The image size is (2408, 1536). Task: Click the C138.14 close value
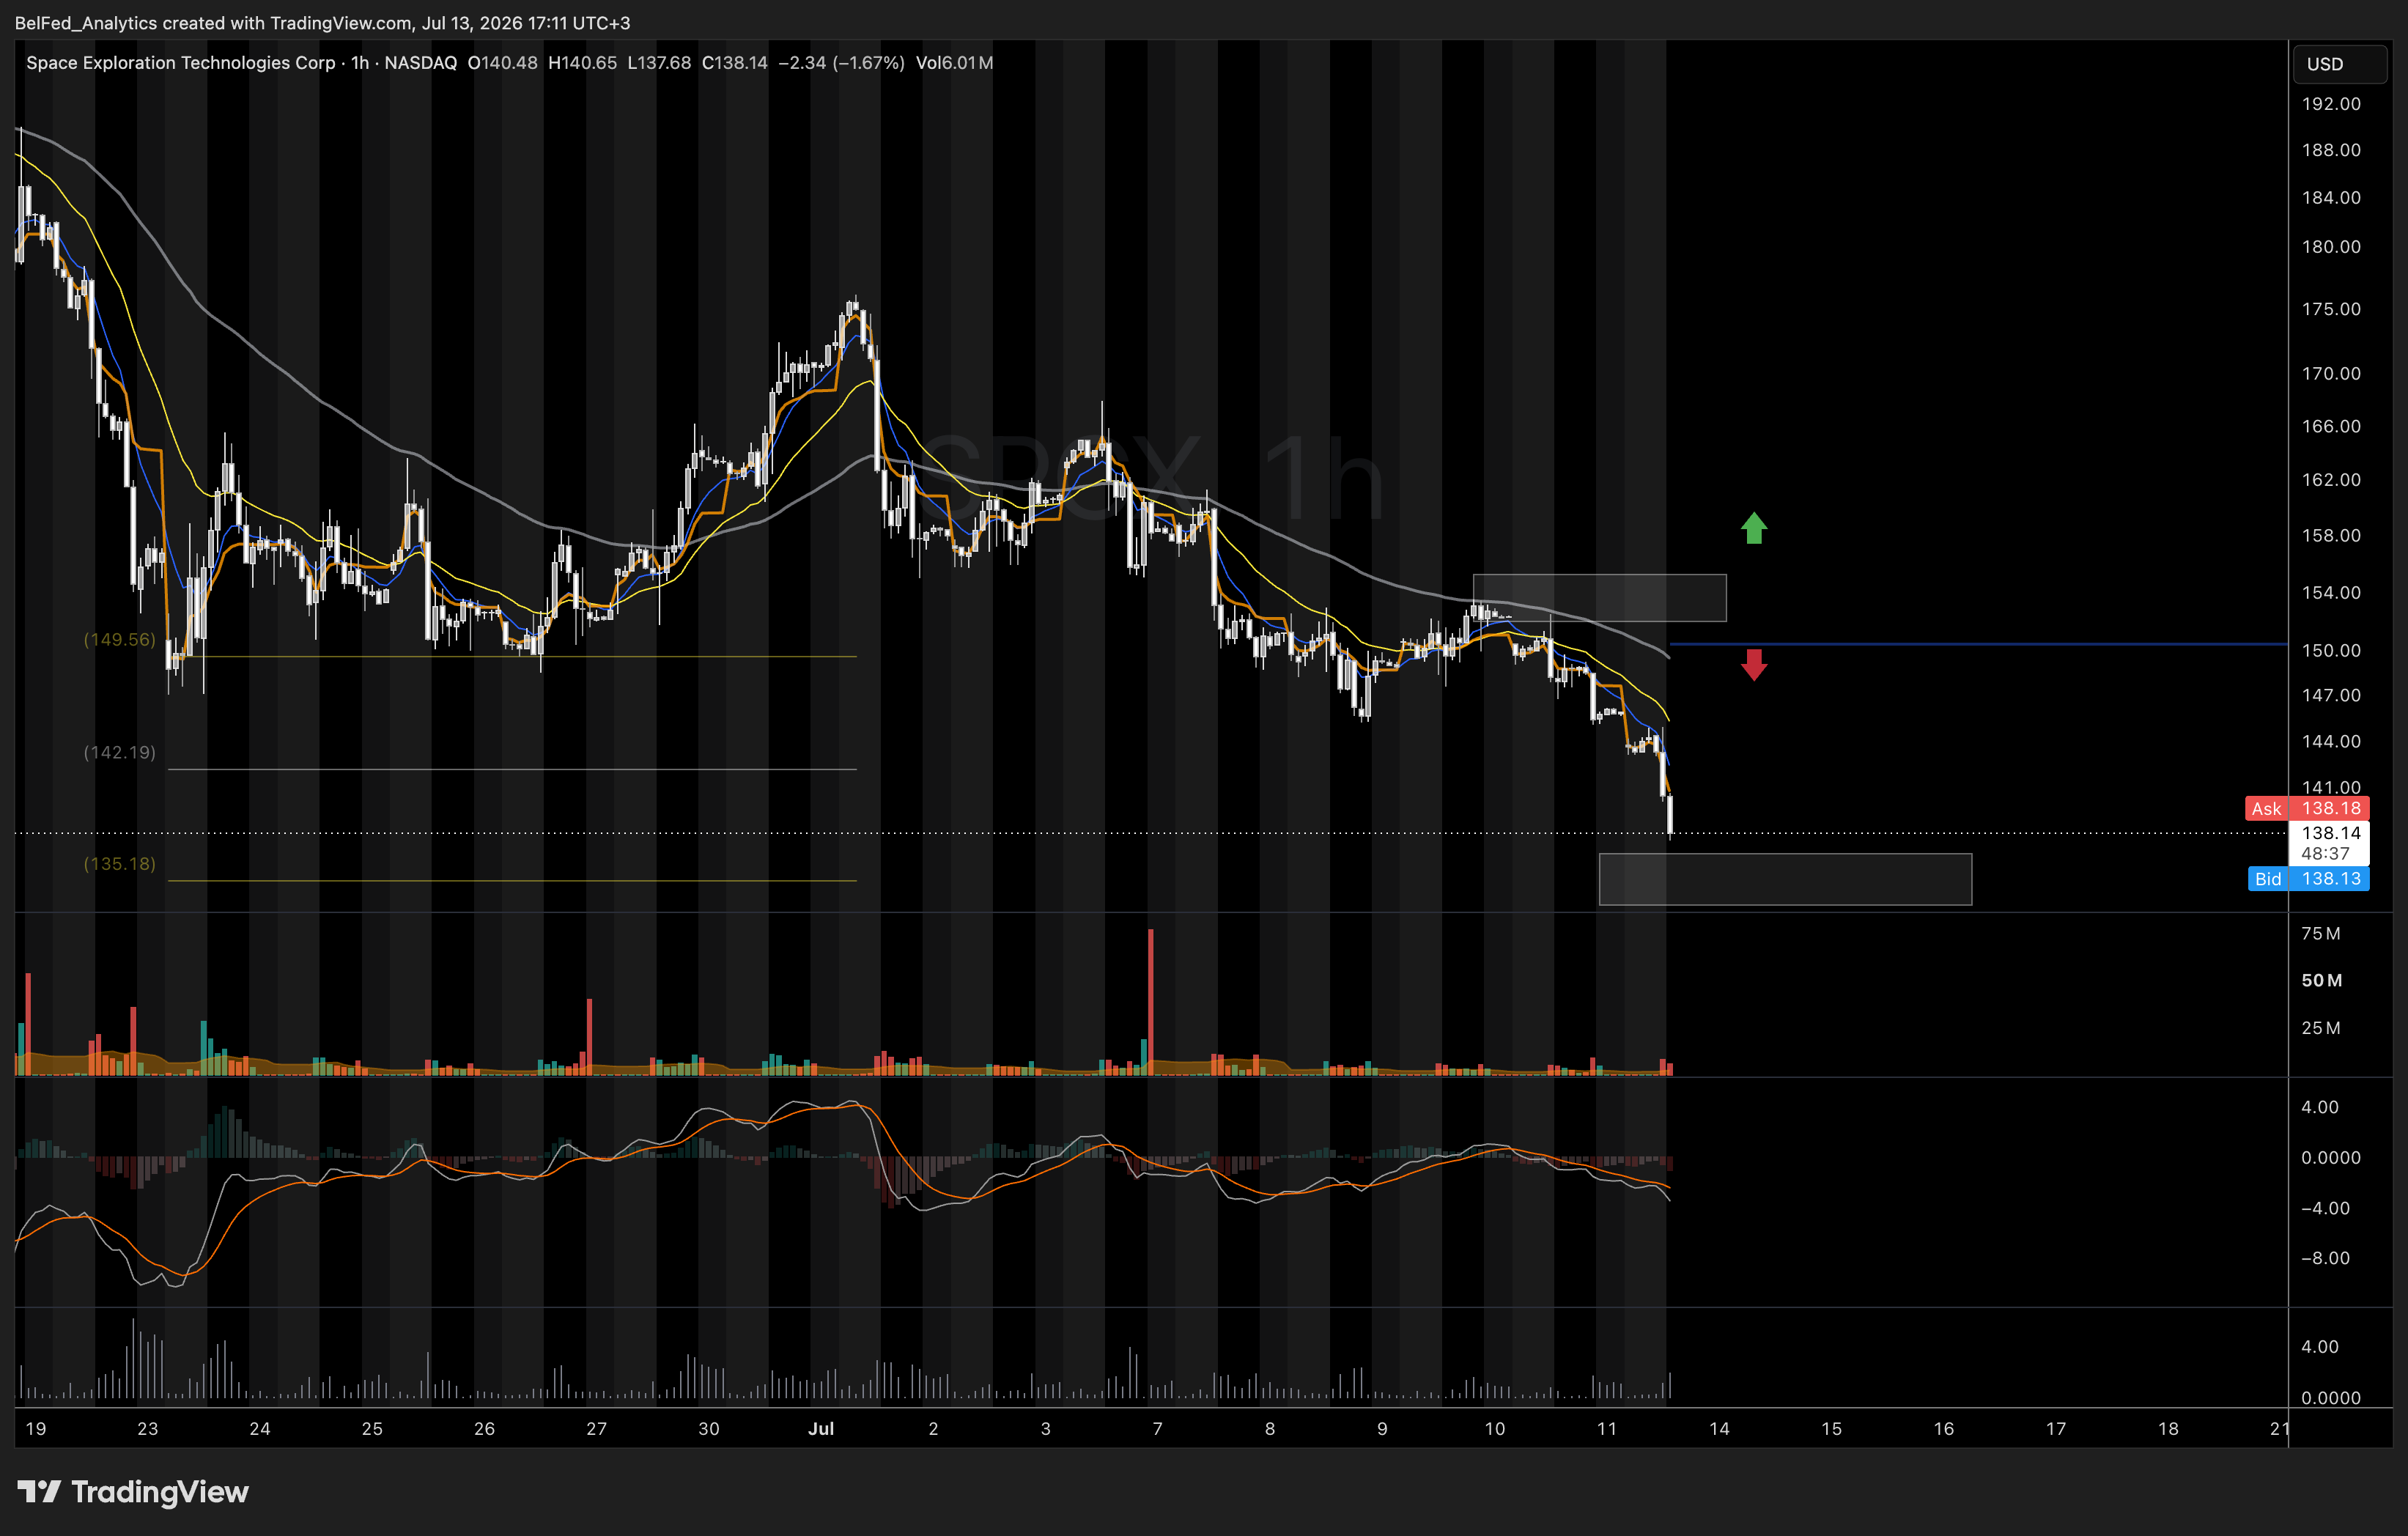point(735,63)
